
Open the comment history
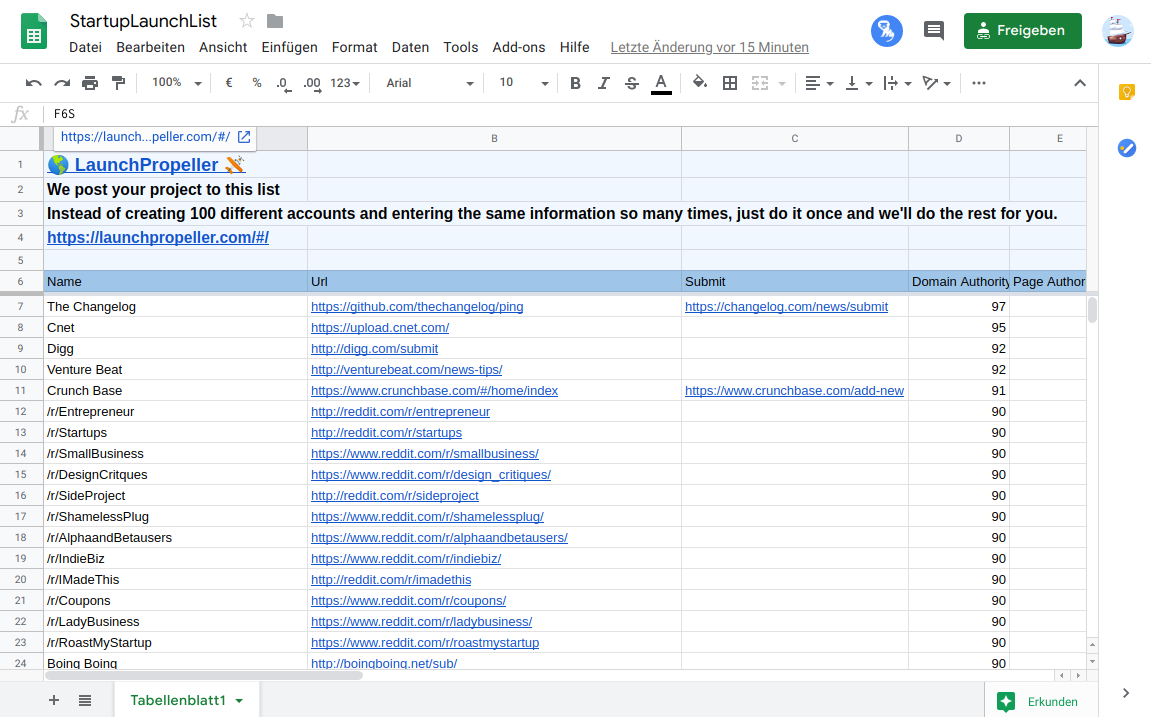click(x=933, y=30)
